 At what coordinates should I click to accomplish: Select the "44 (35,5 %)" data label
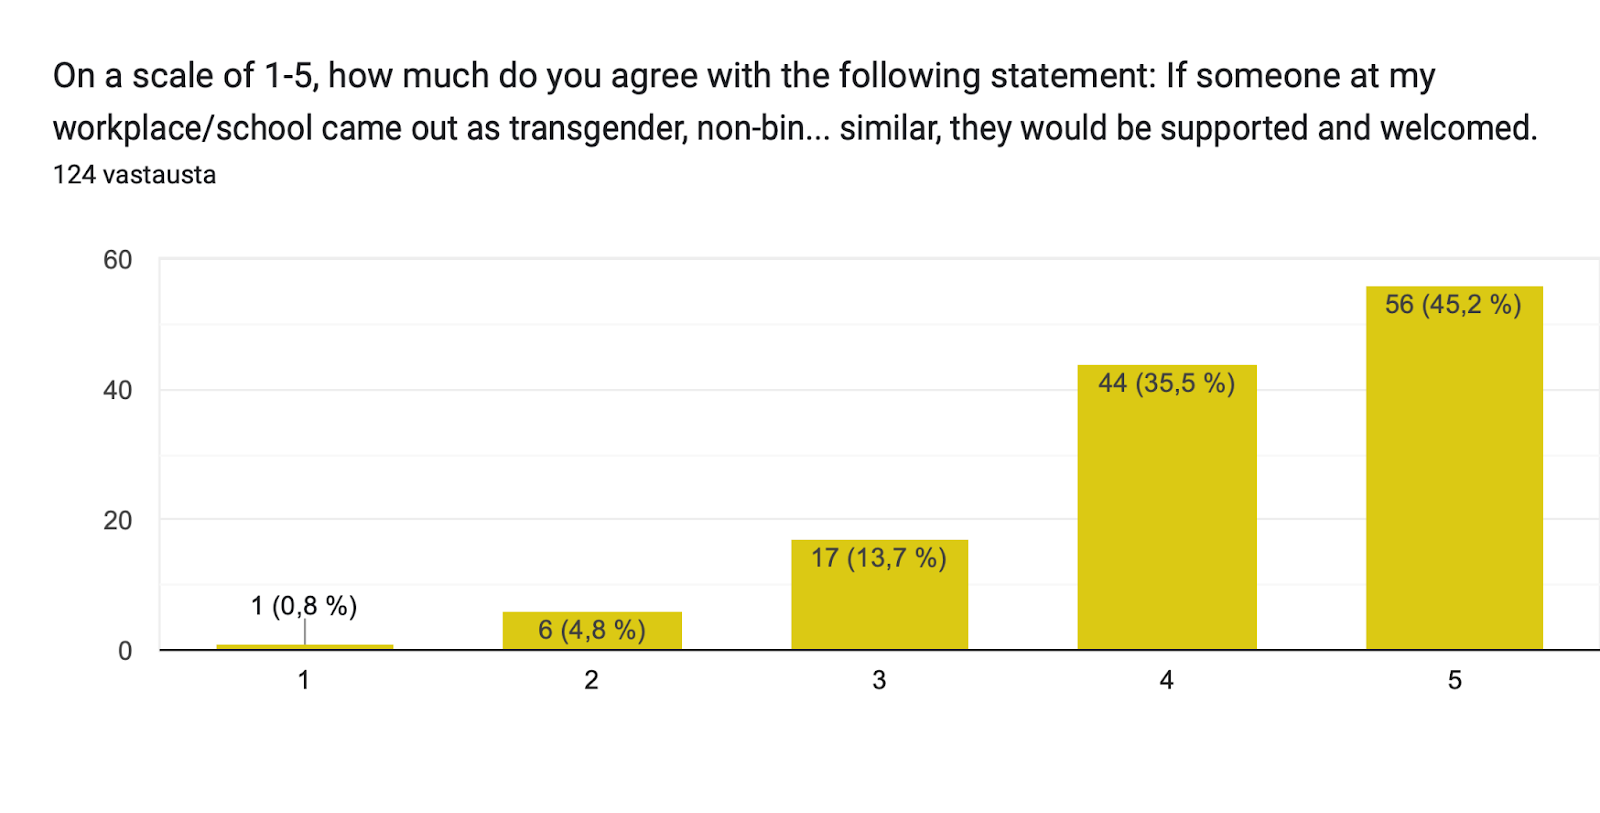click(x=1166, y=383)
